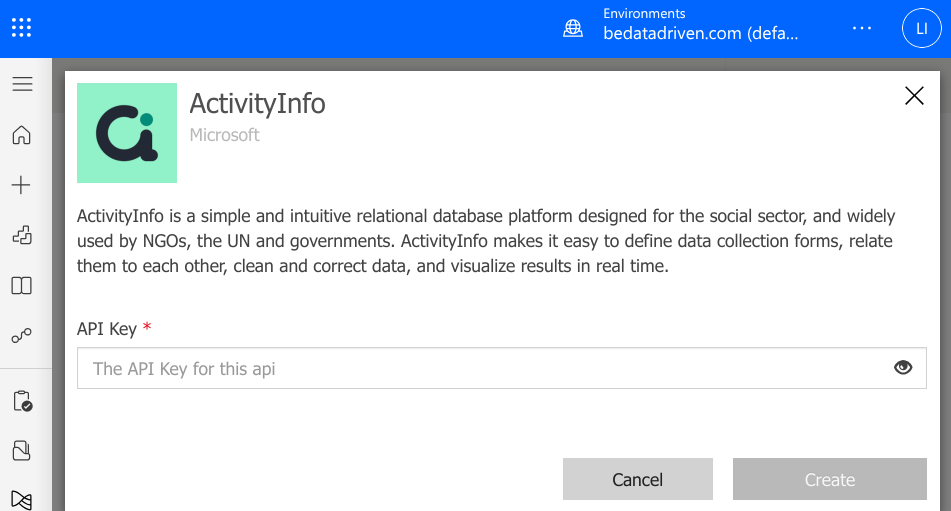Close the ActivityInfo connection dialog
This screenshot has height=511, width=951.
914,96
